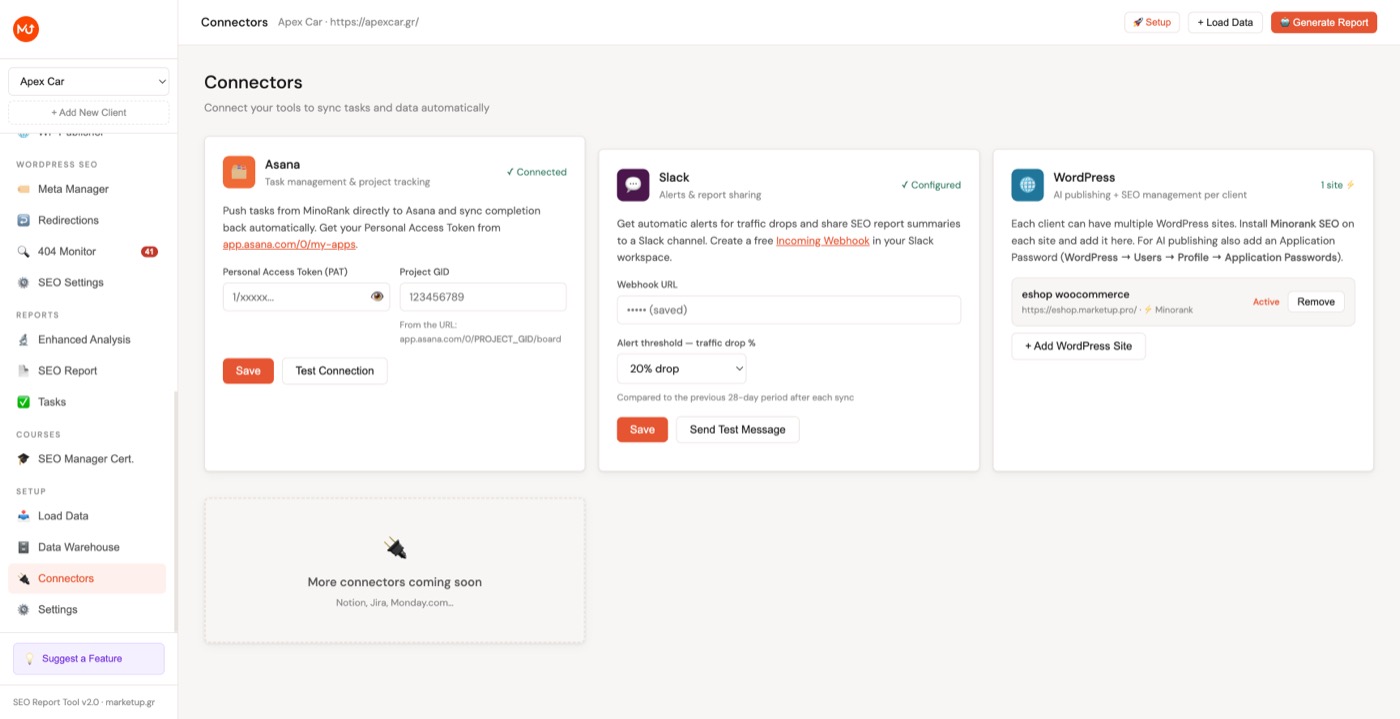
Task: Click the Enhanced Analysis icon
Action: tap(24, 340)
